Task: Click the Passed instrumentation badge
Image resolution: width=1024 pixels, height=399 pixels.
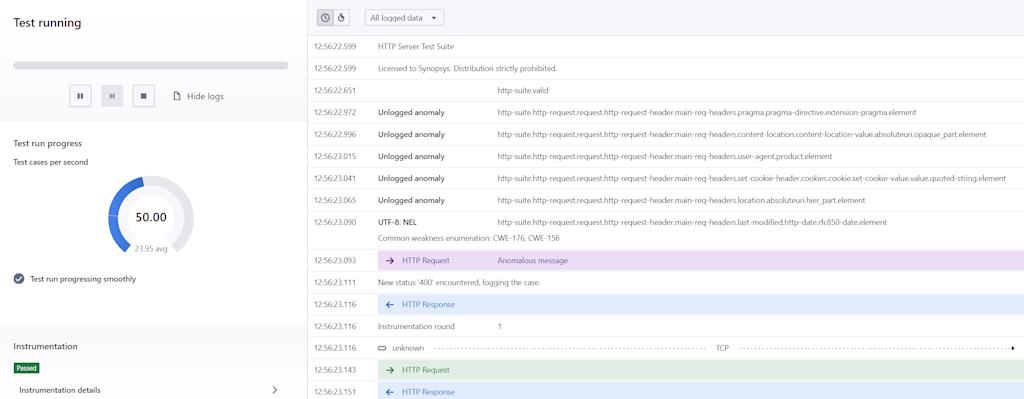Action: point(27,368)
